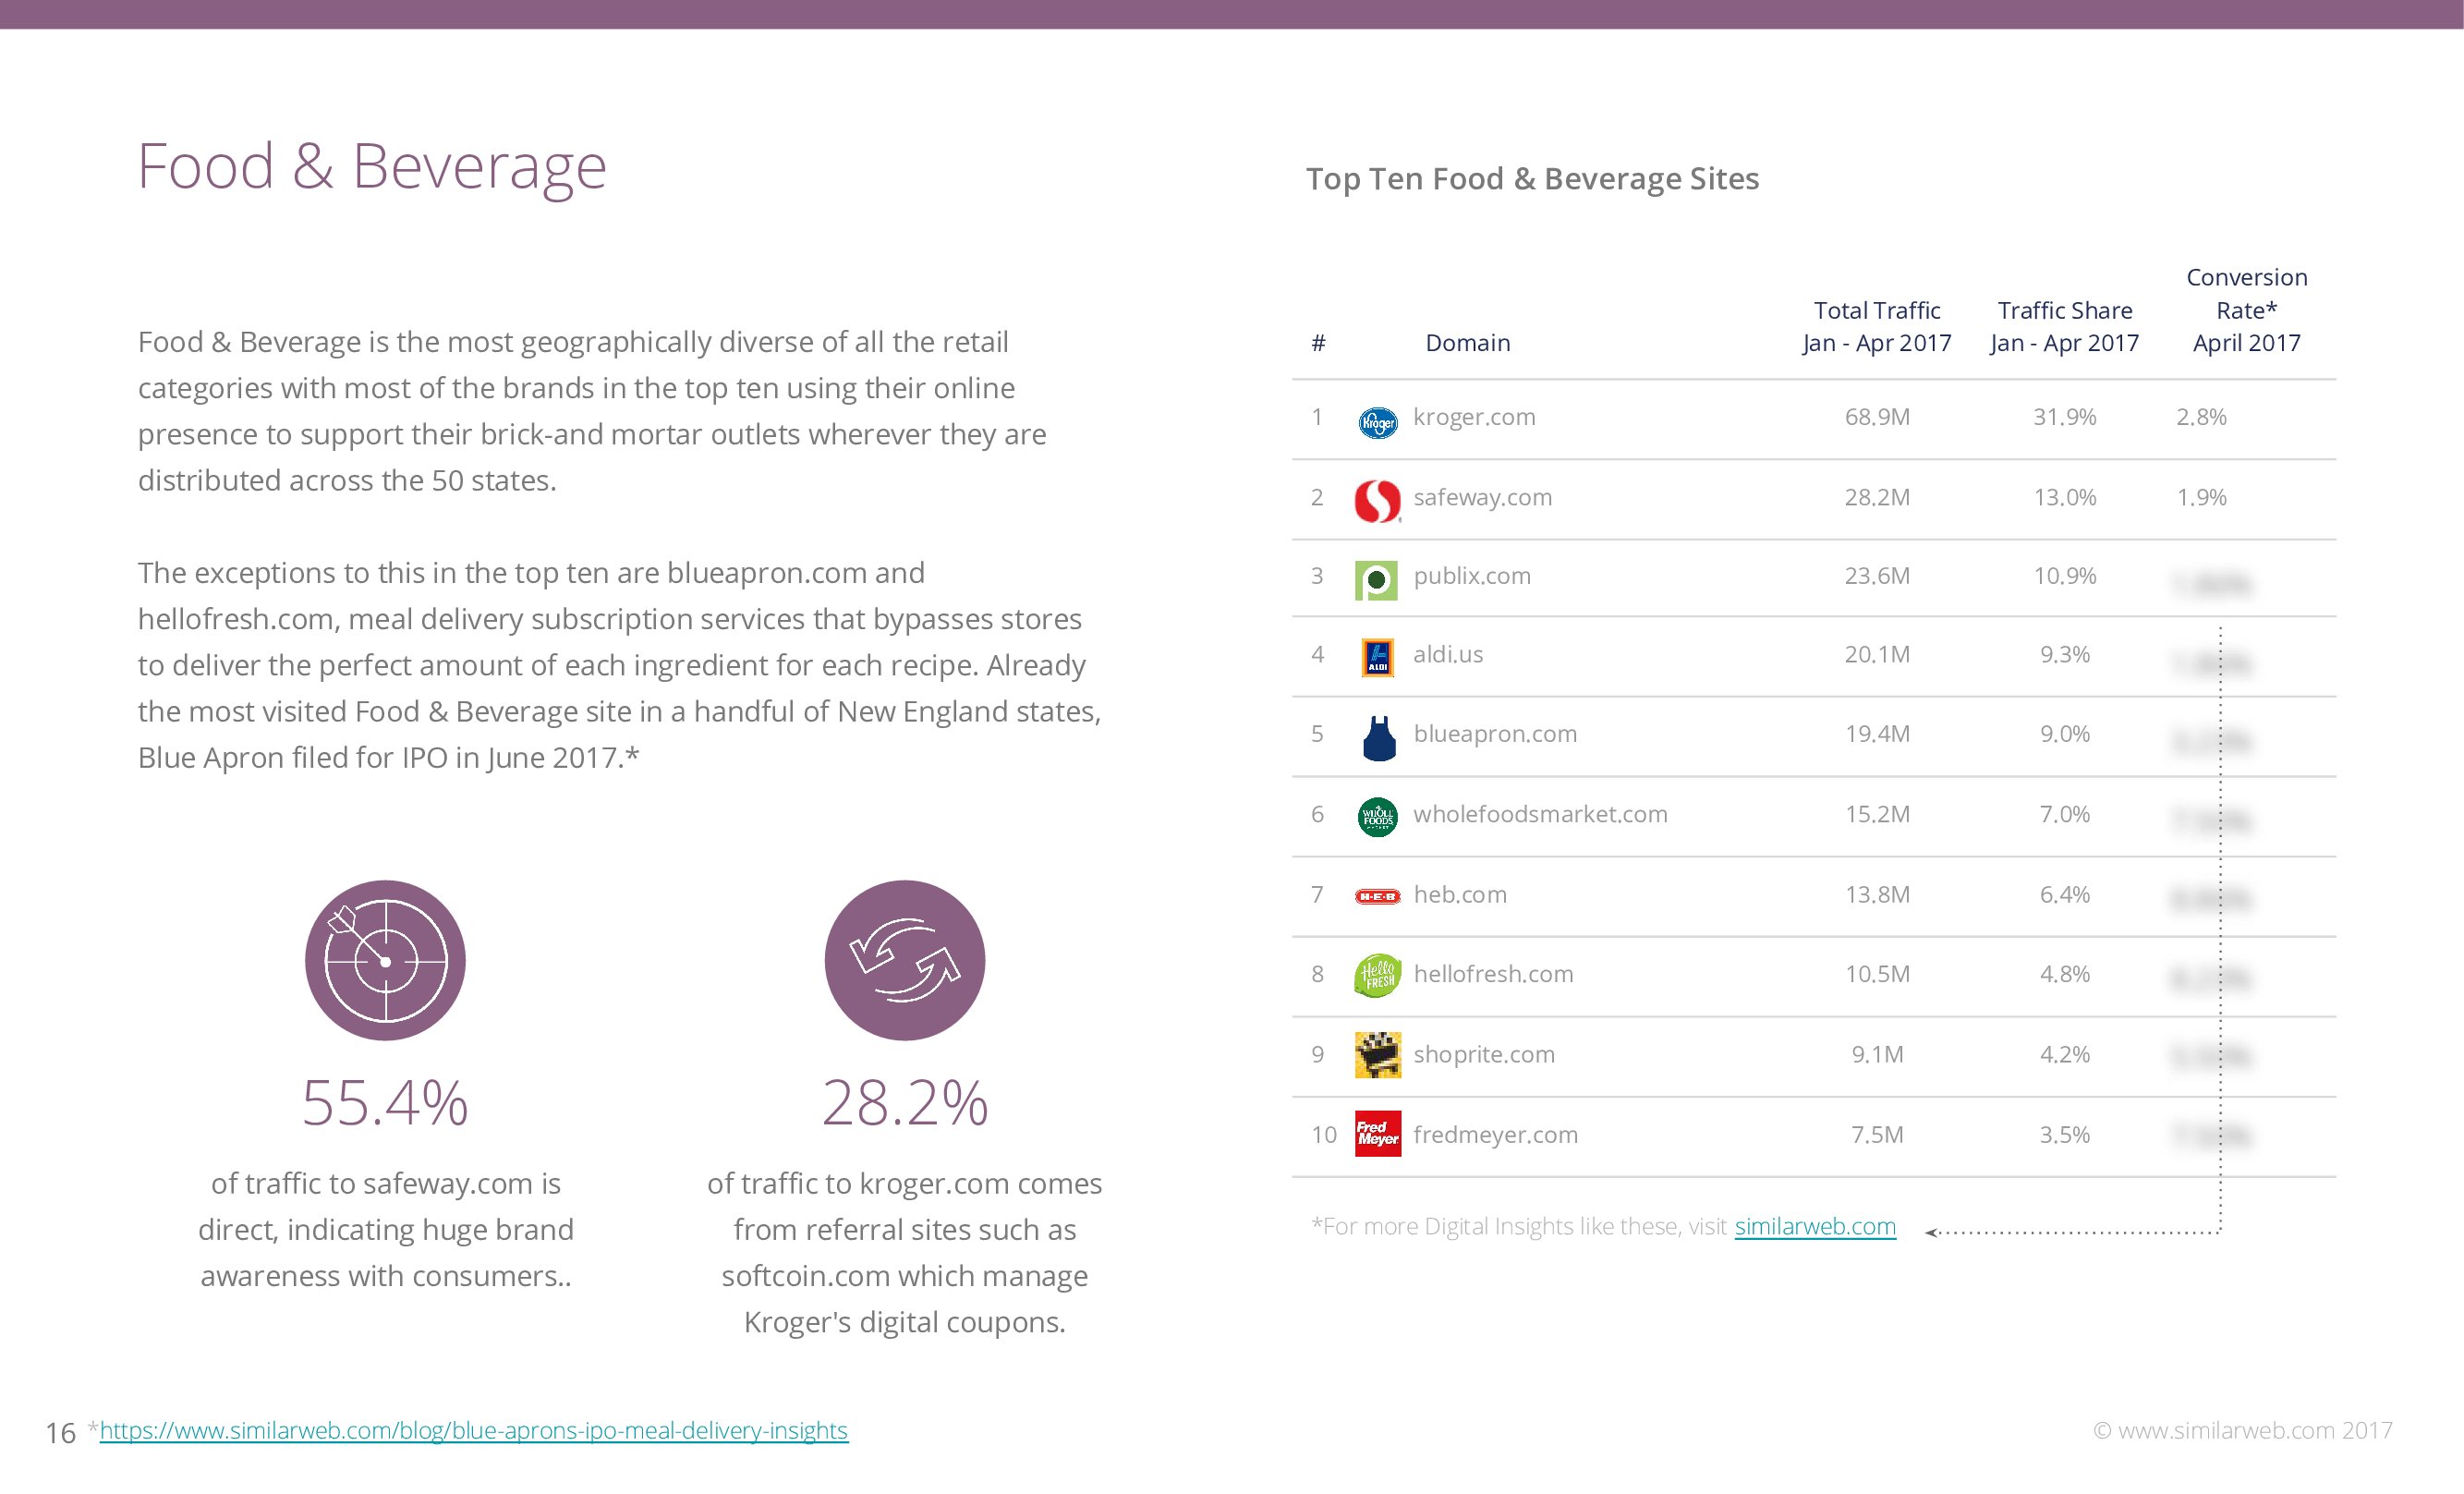Image resolution: width=2464 pixels, height=1494 pixels.
Task: Click the 55.4% safeway statistic
Action: (385, 1104)
